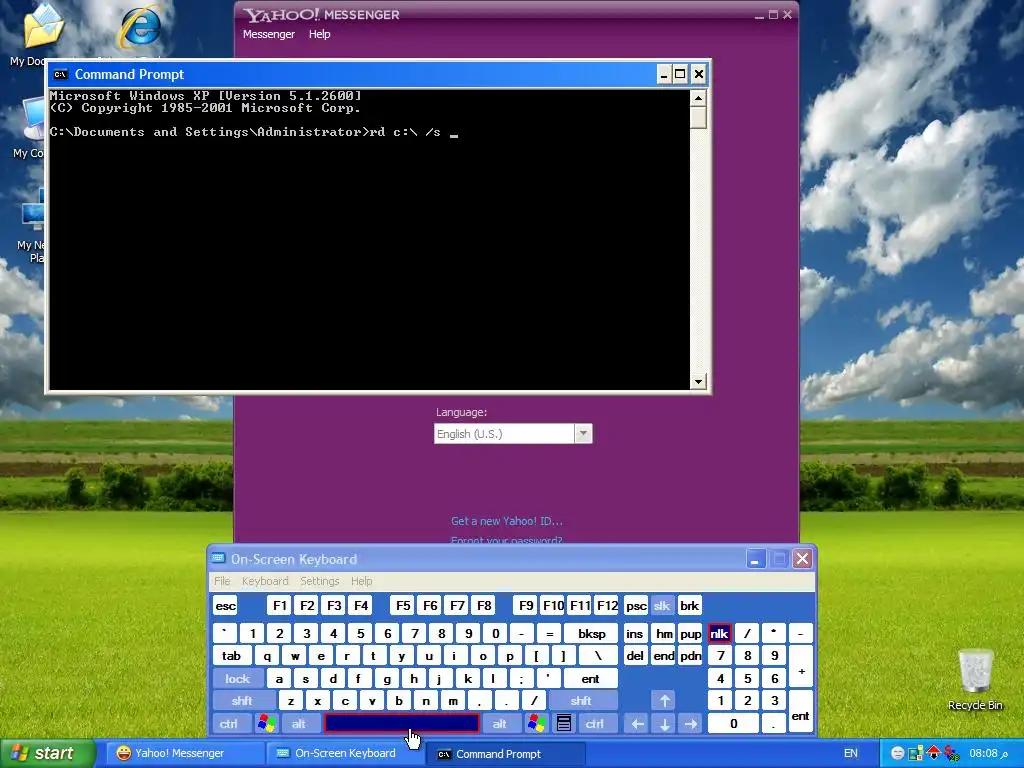Image resolution: width=1024 pixels, height=768 pixels.
Task: Click the application menu key on the keyboard
Action: 564,724
